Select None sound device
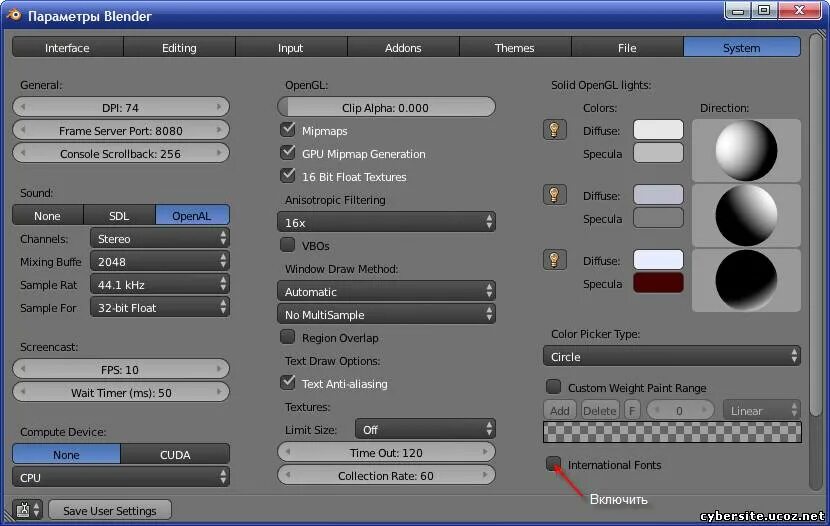This screenshot has height=526, width=830. pos(48,215)
